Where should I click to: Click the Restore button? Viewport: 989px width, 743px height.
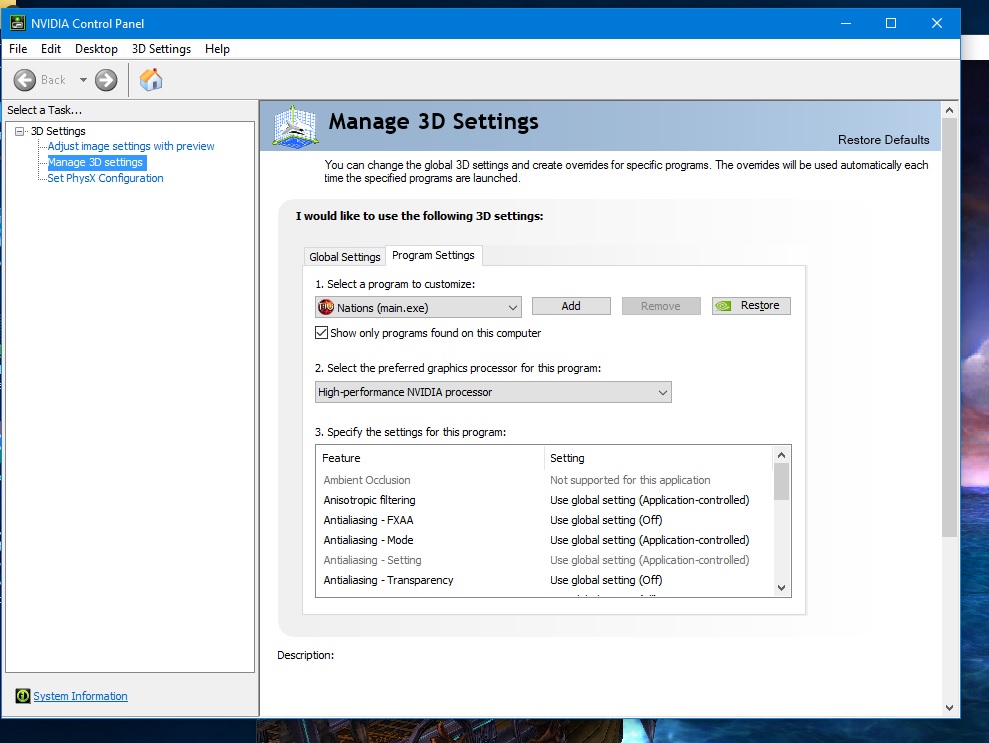click(751, 305)
